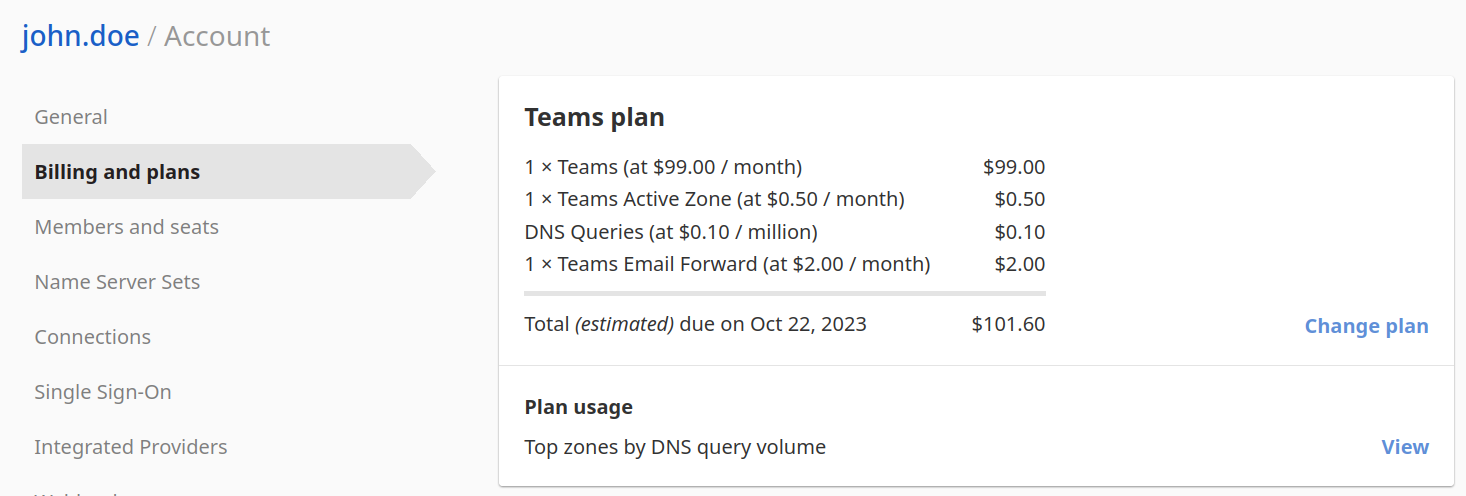
Task: Select Billing and plans in the sidebar
Action: click(x=117, y=172)
